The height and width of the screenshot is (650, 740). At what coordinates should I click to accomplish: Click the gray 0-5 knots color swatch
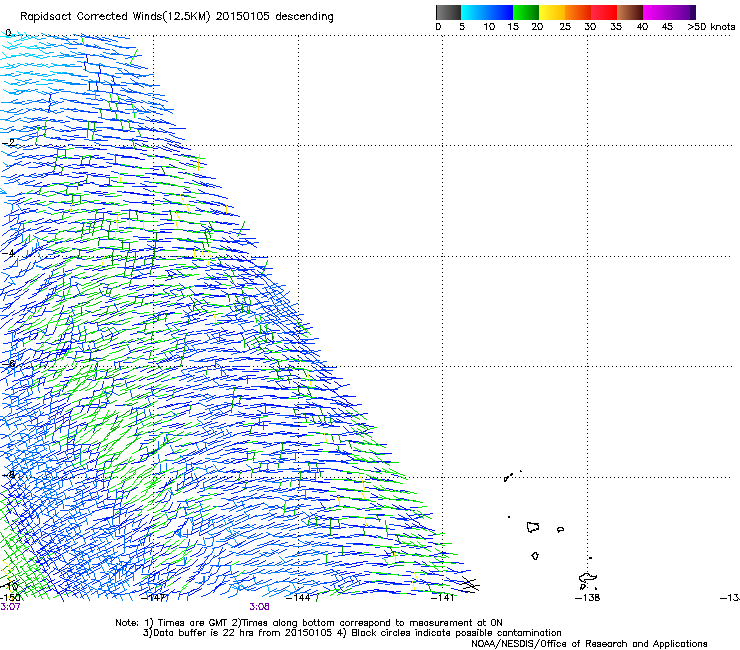(448, 12)
